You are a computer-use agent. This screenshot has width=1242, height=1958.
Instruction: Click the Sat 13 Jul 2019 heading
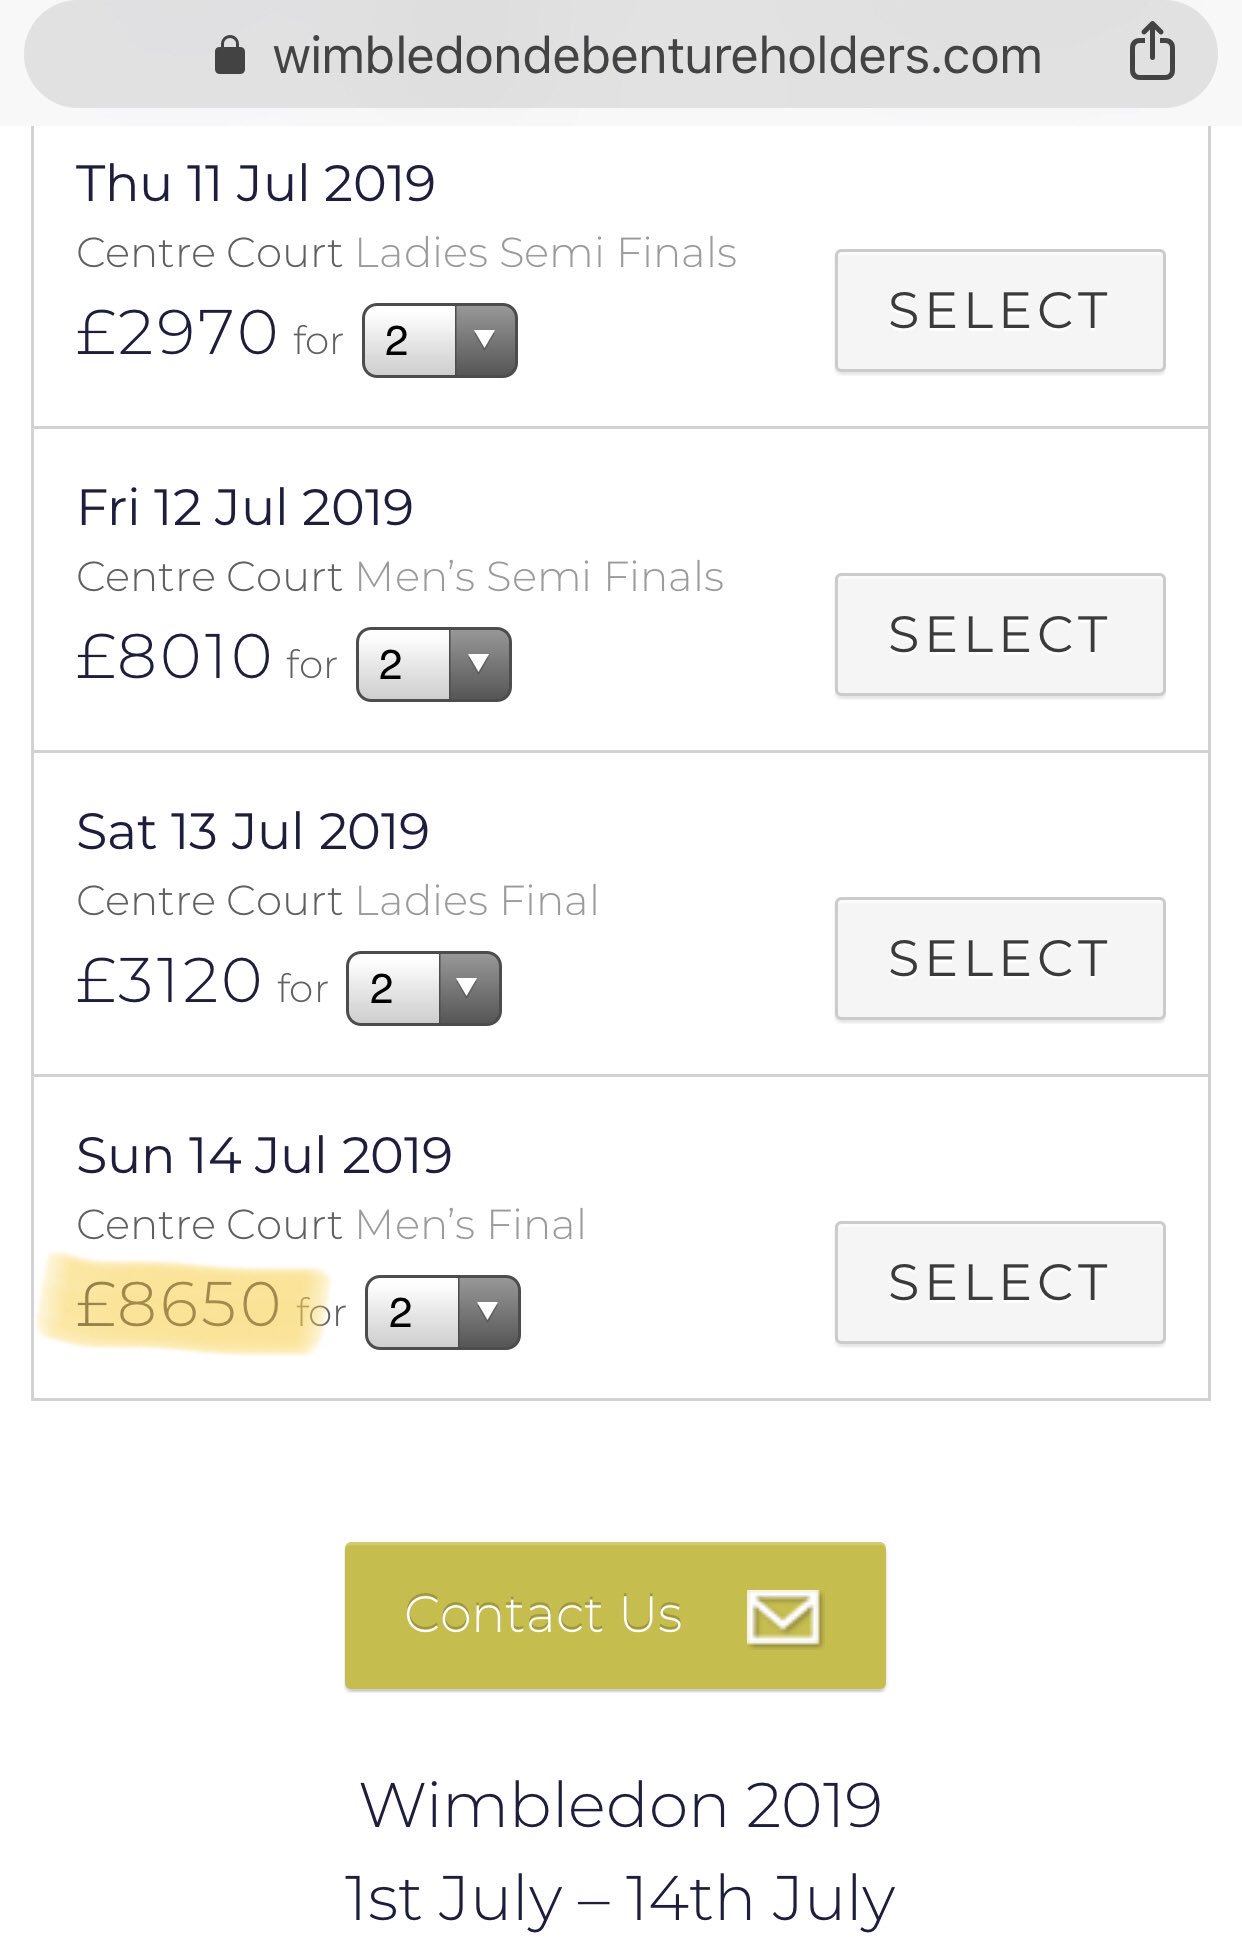[253, 832]
